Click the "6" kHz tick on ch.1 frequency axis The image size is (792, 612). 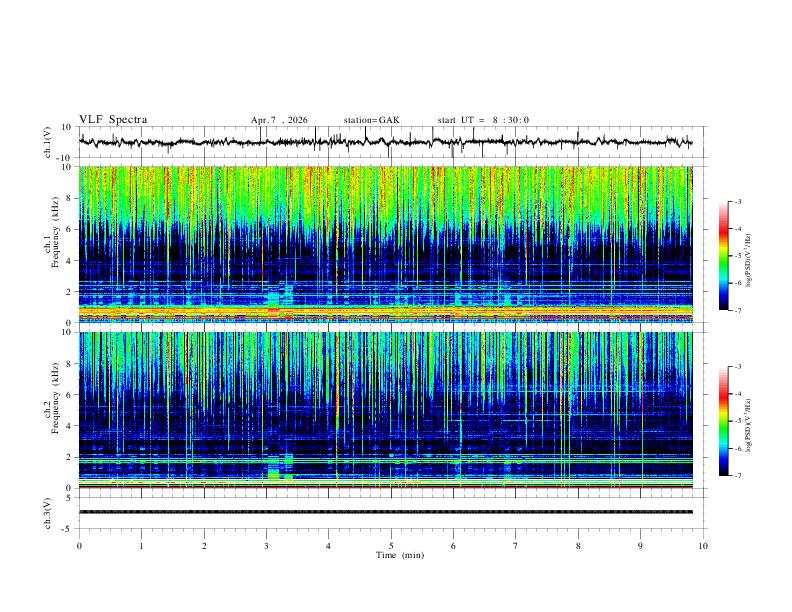(69, 229)
